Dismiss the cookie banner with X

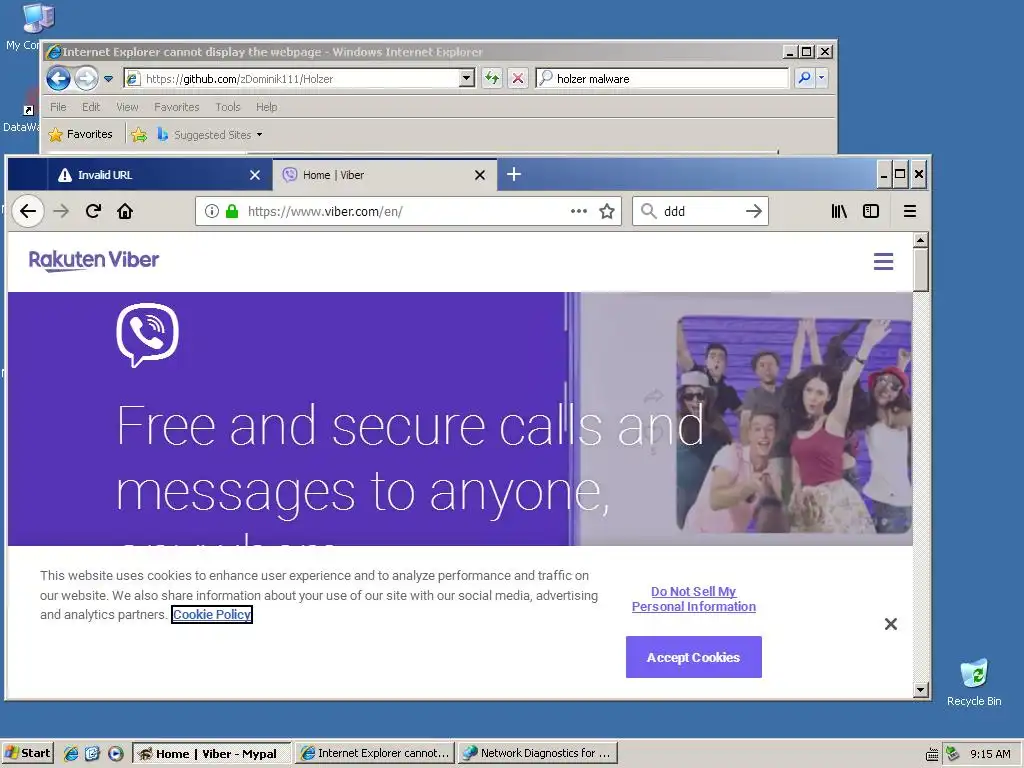coord(890,624)
